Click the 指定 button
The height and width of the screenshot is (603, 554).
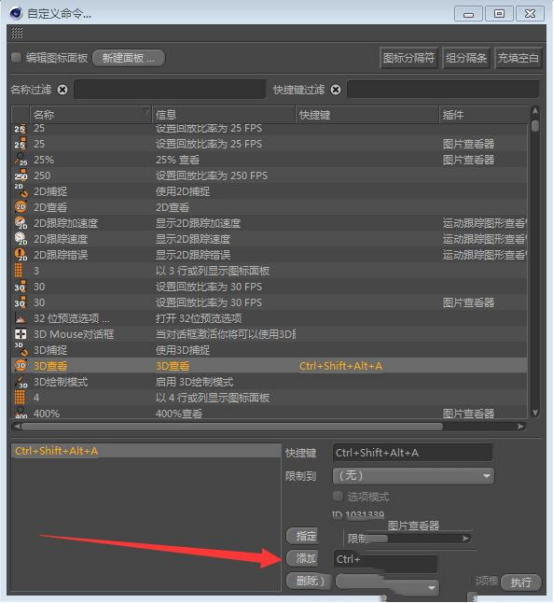(x=302, y=535)
